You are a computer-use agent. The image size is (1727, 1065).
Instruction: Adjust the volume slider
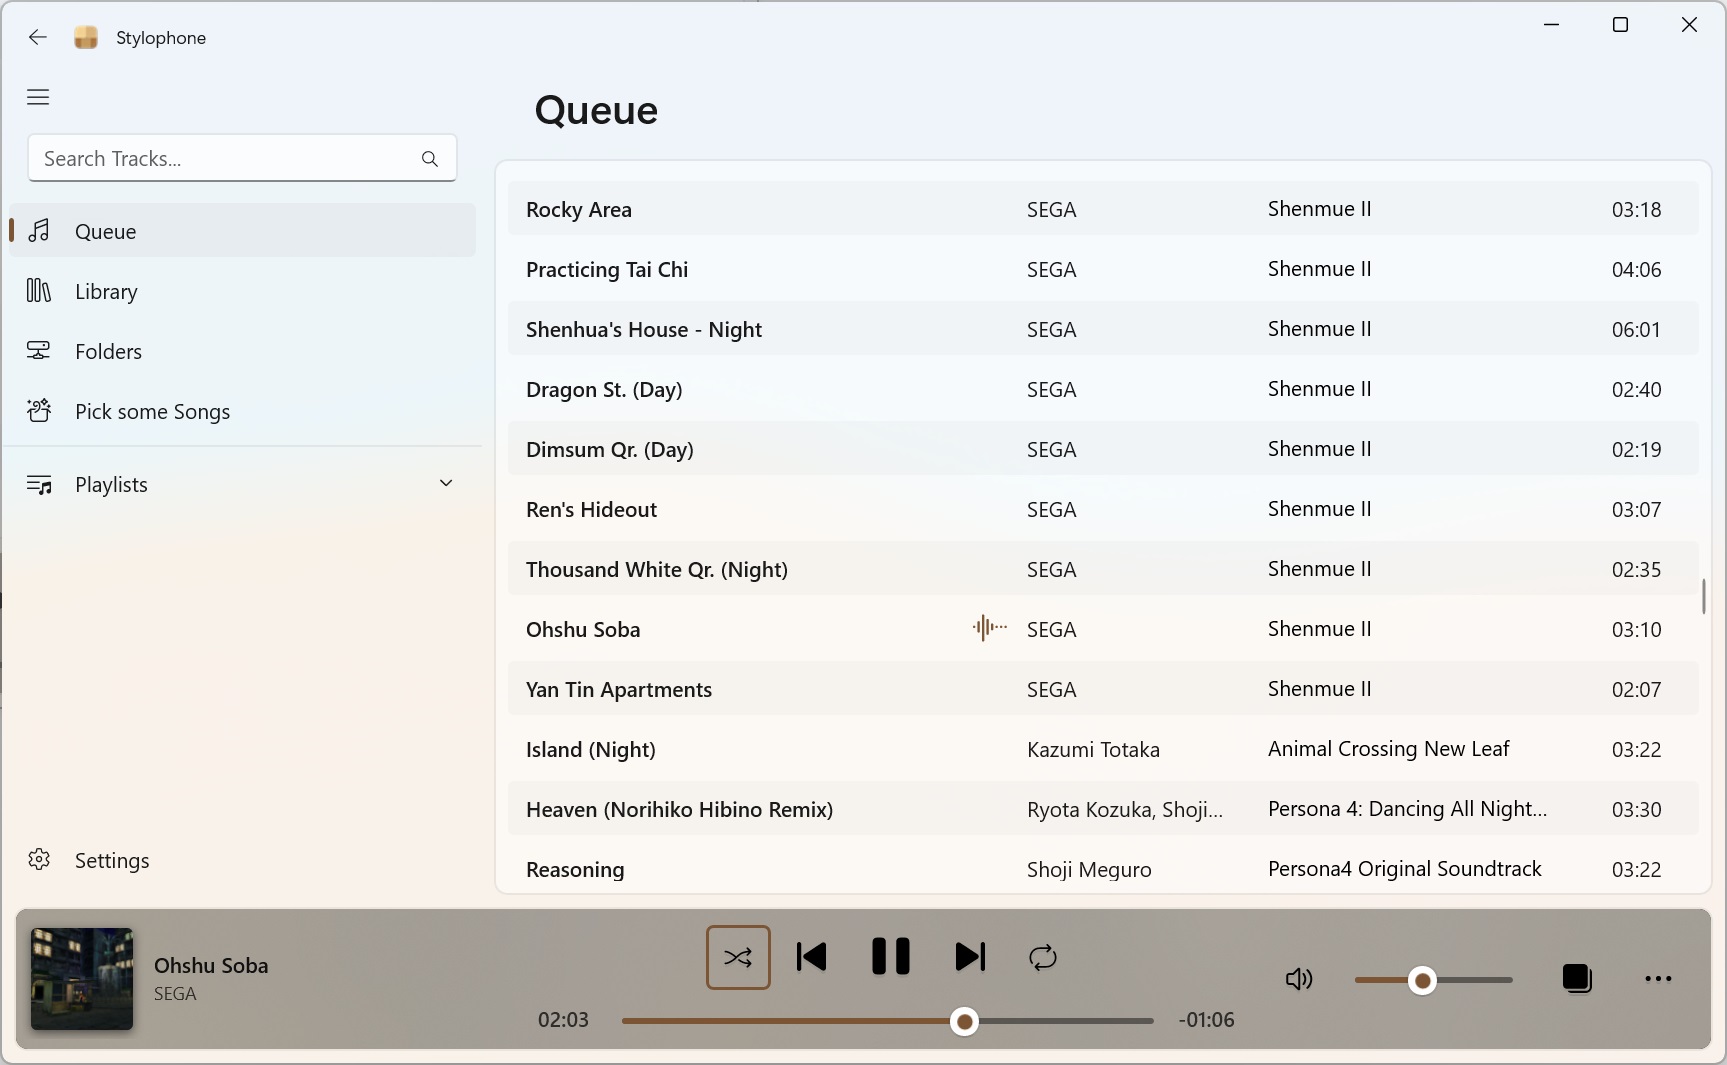(x=1433, y=980)
